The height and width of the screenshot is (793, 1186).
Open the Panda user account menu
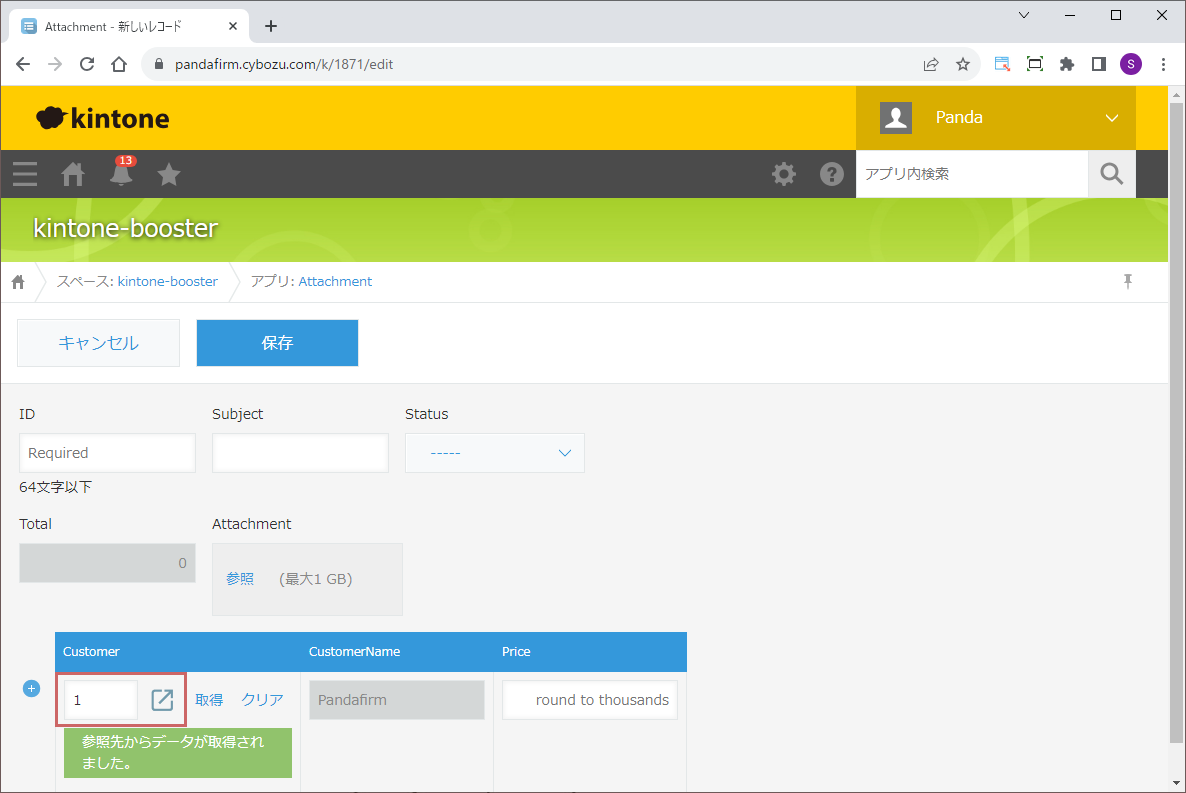pos(996,118)
